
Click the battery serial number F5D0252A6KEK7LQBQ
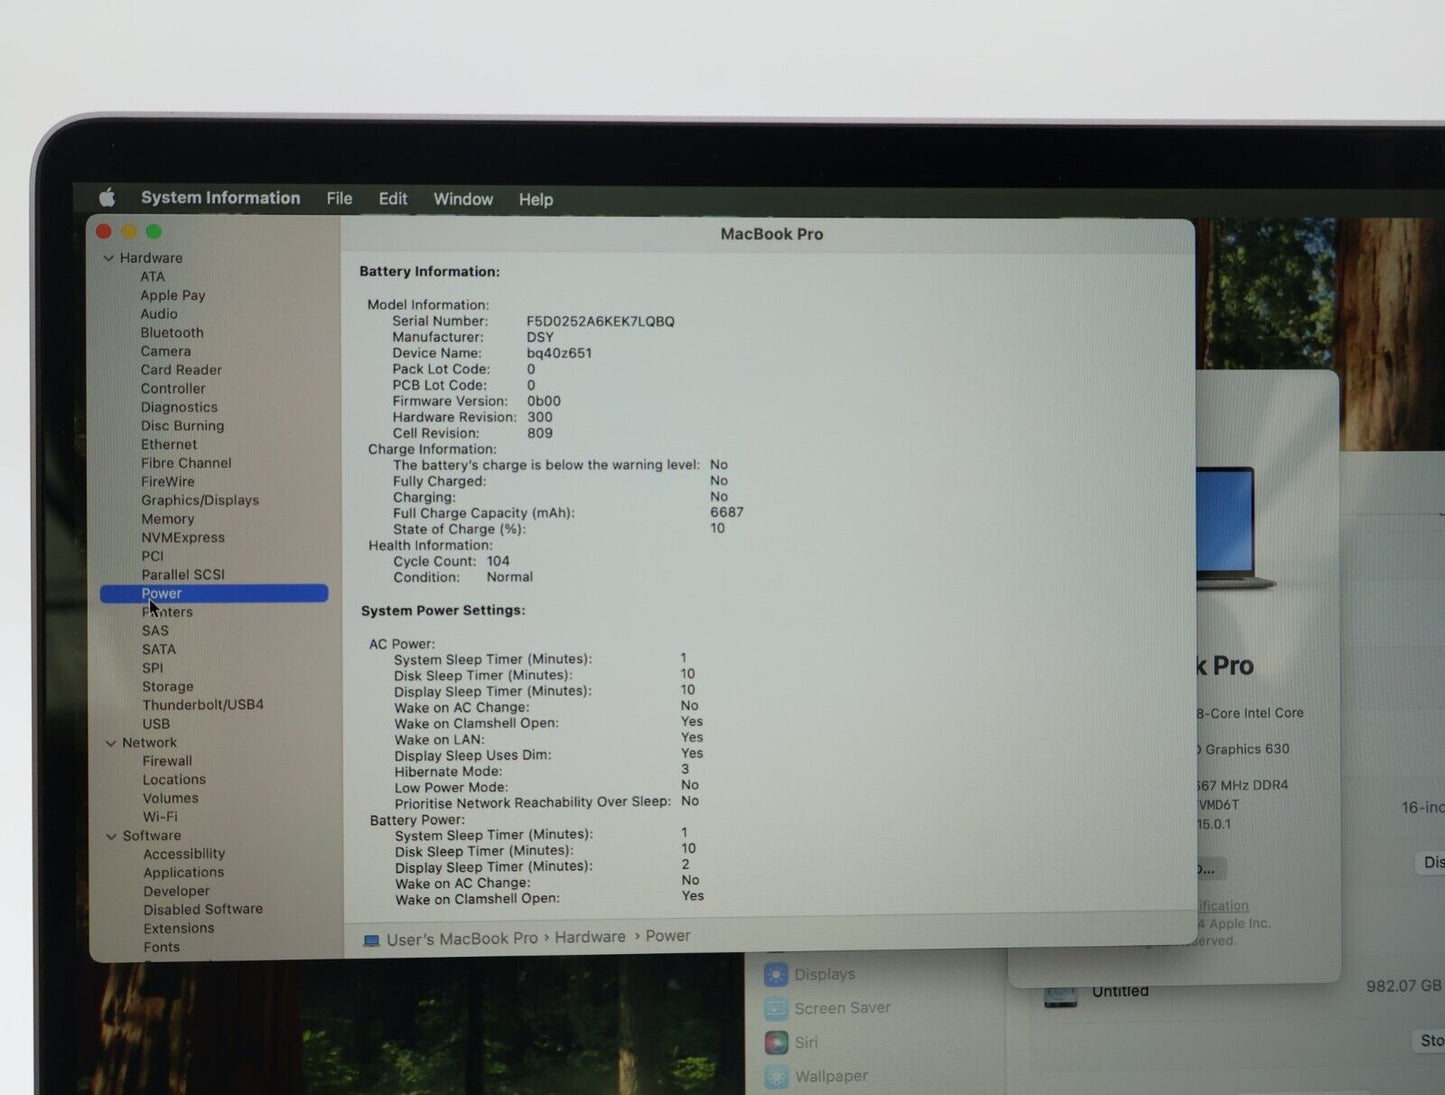click(601, 322)
